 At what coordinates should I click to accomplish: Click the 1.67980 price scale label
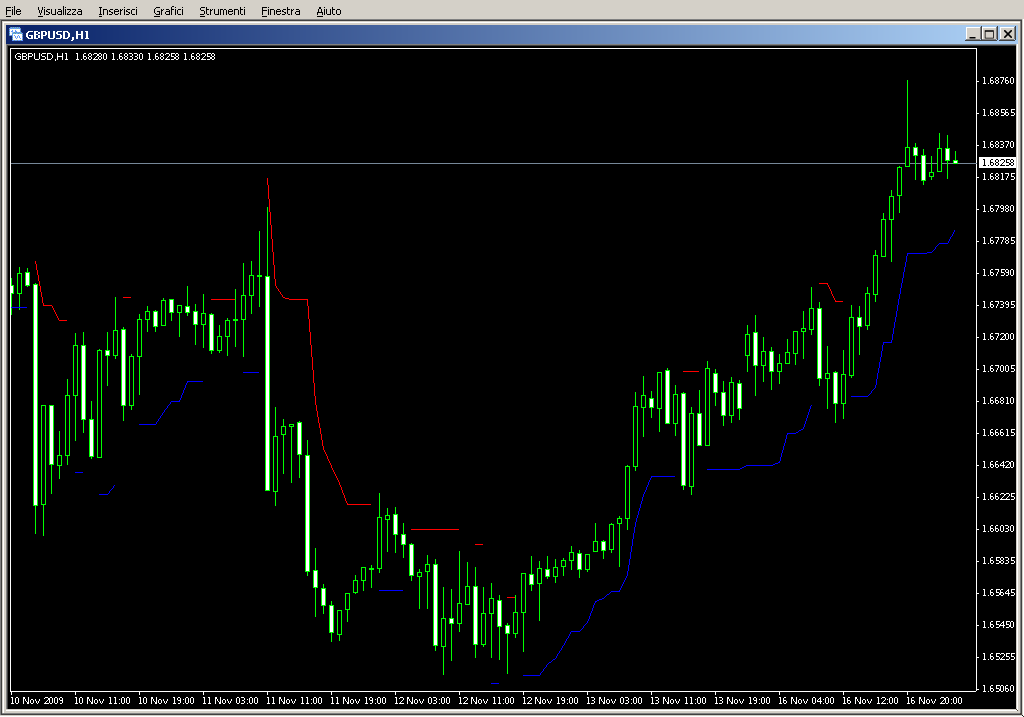tap(998, 209)
